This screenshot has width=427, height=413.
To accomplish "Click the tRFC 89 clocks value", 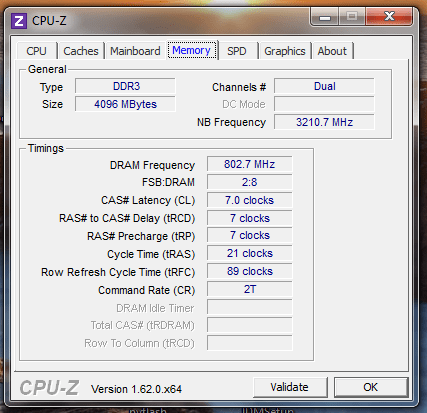I will (250, 271).
